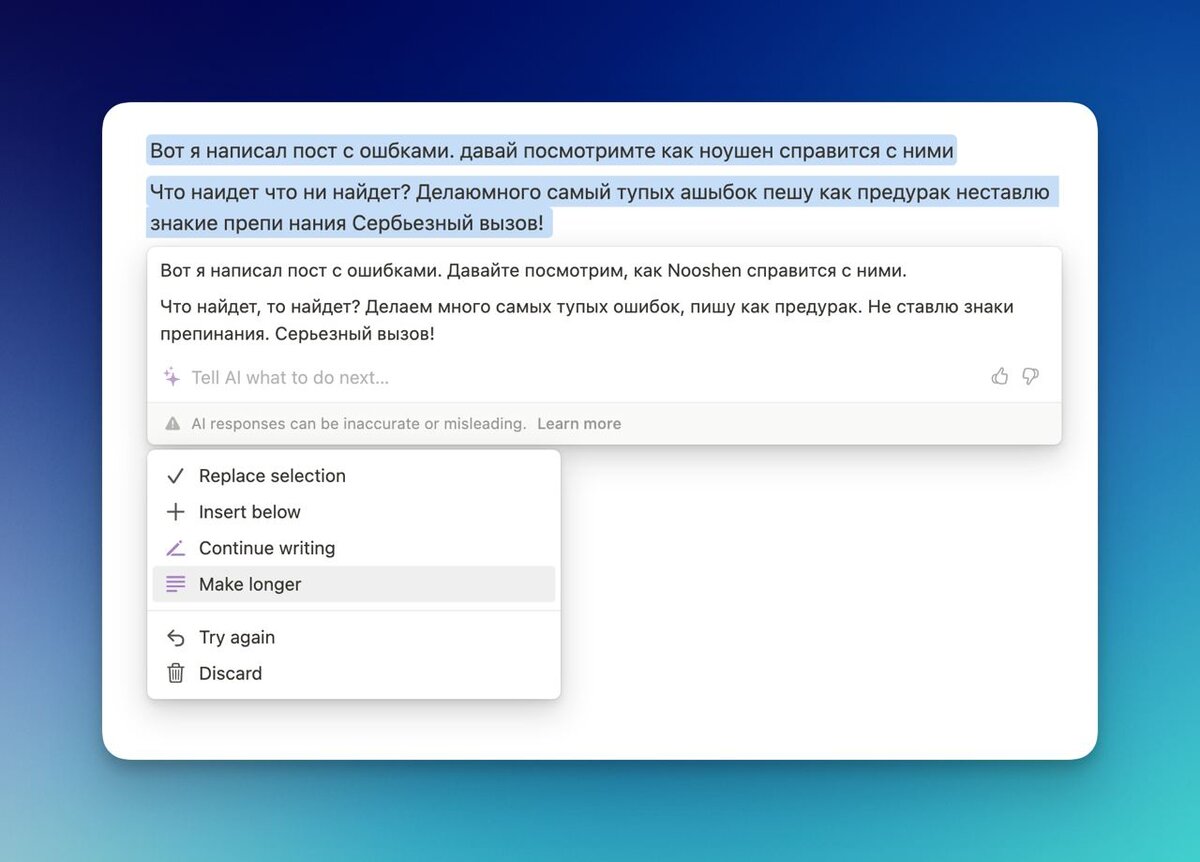This screenshot has width=1200, height=862.
Task: Discard the AI-generated text
Action: pos(231,673)
